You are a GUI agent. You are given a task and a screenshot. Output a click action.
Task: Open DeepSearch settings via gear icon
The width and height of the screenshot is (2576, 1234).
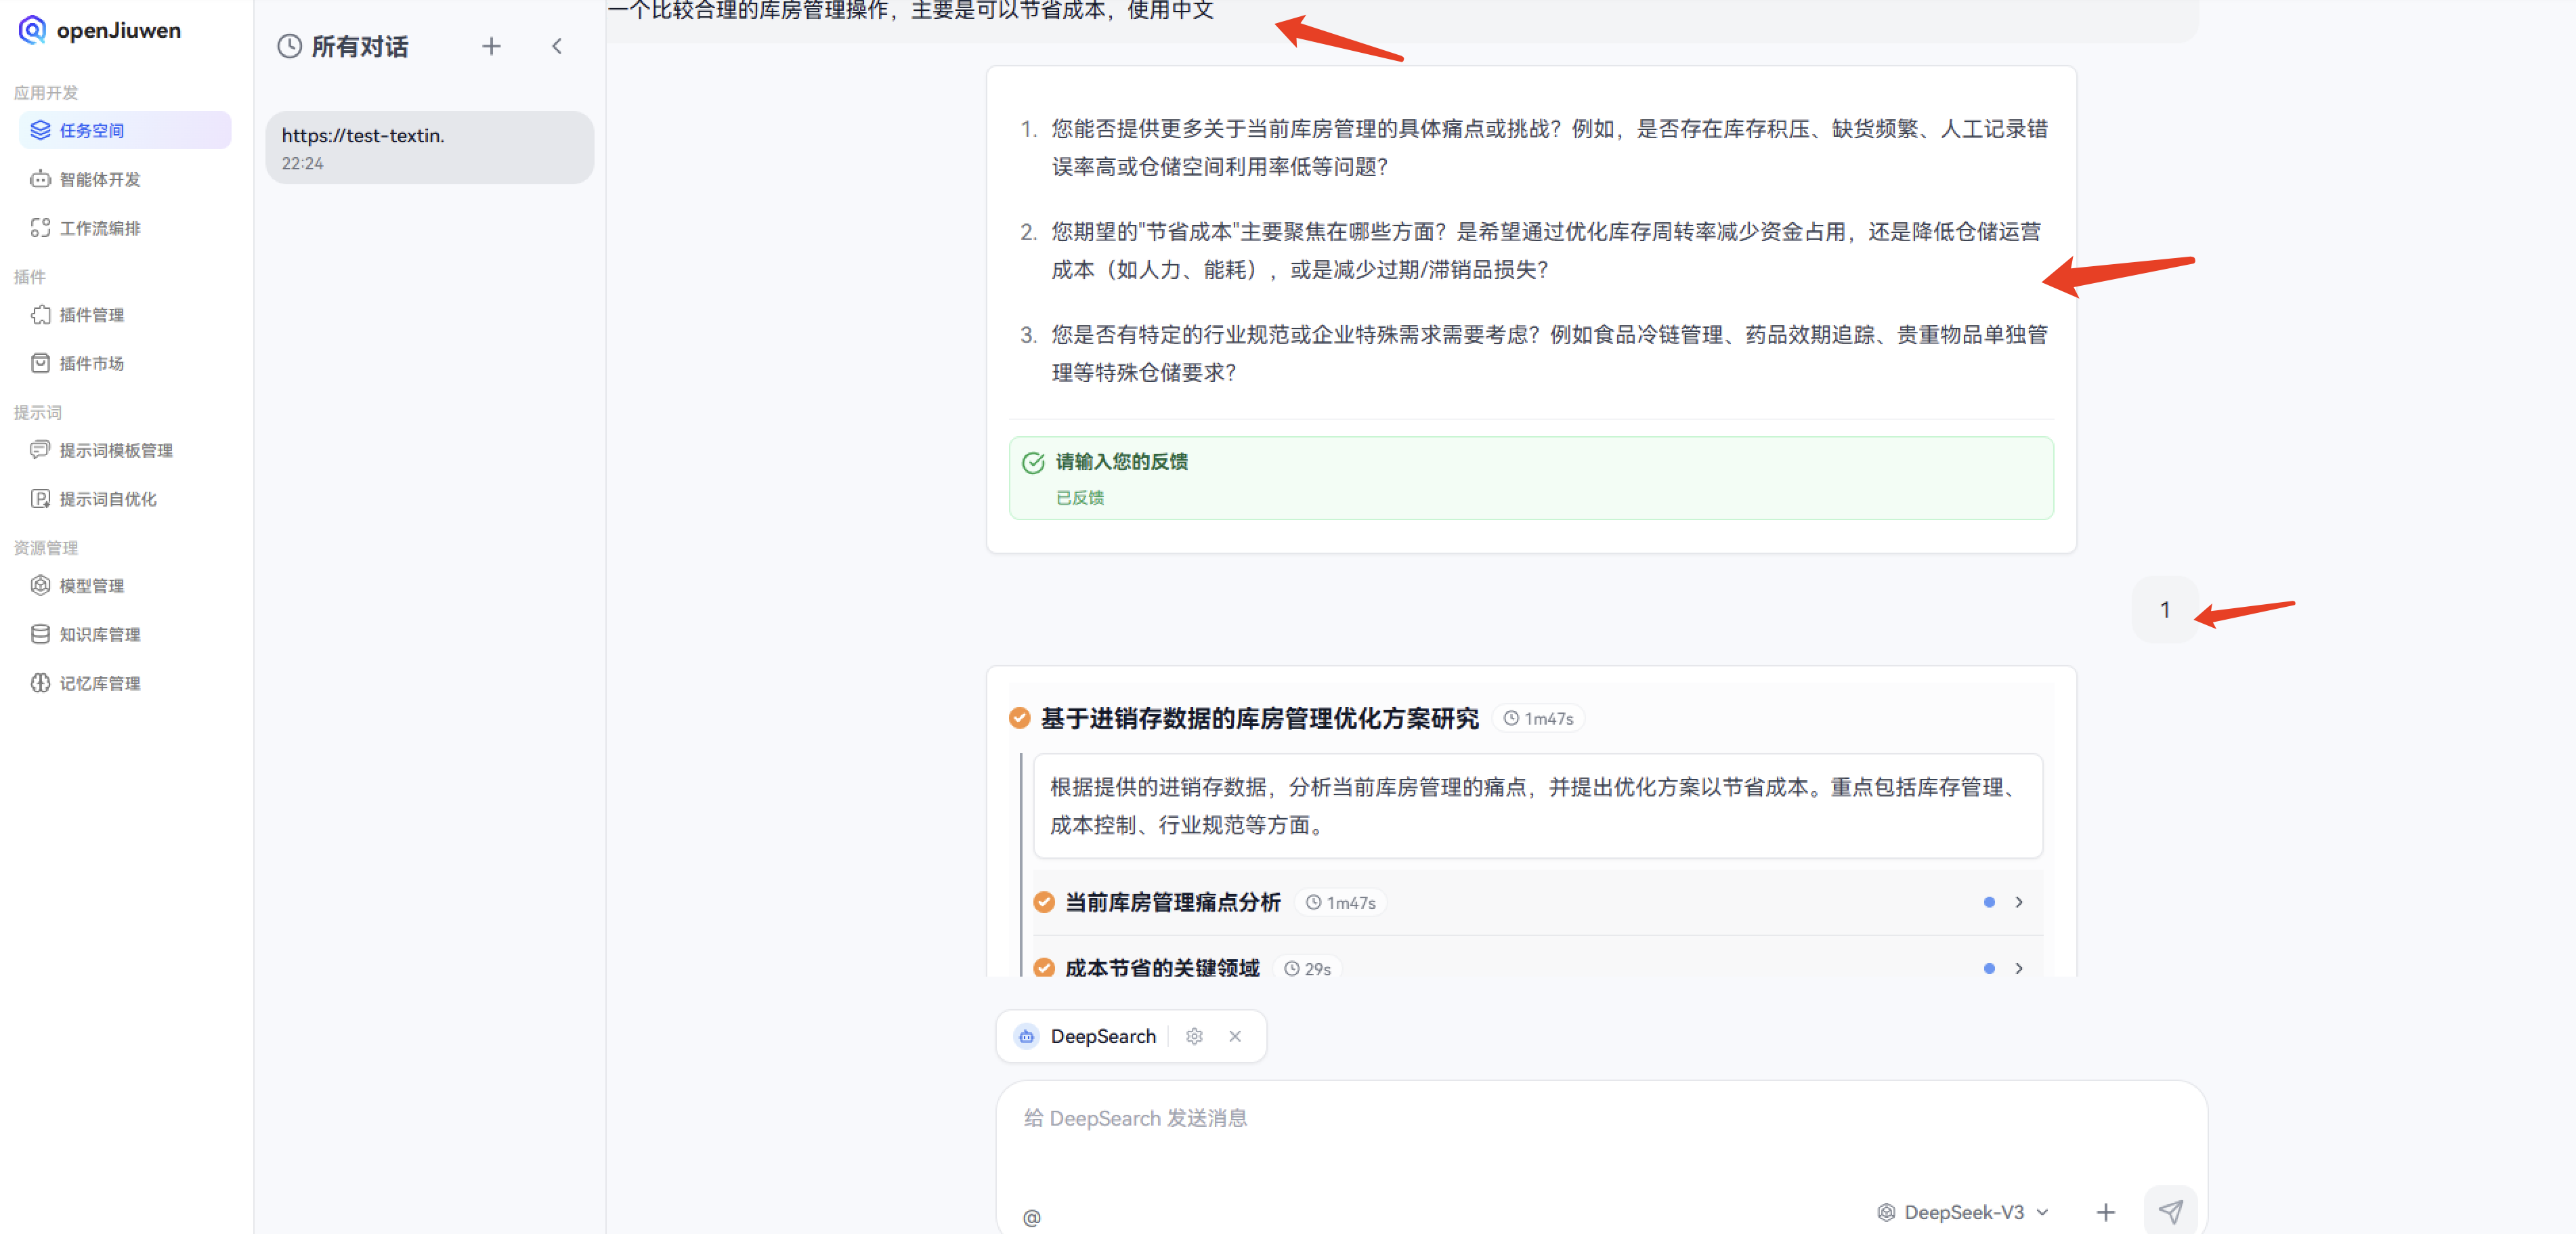[x=1194, y=1036]
